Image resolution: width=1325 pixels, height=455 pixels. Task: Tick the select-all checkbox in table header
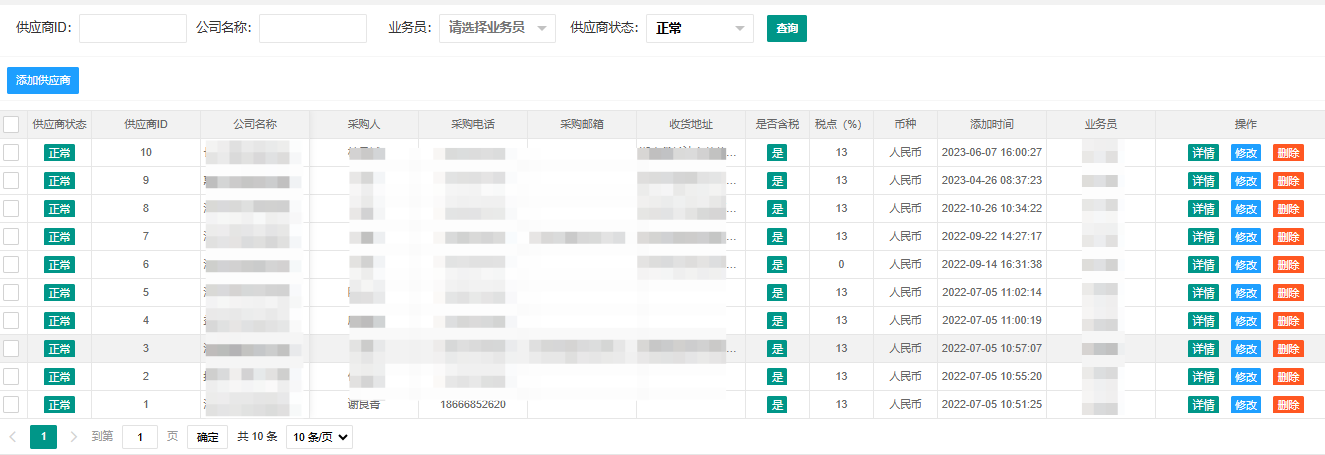pyautogui.click(x=11, y=125)
